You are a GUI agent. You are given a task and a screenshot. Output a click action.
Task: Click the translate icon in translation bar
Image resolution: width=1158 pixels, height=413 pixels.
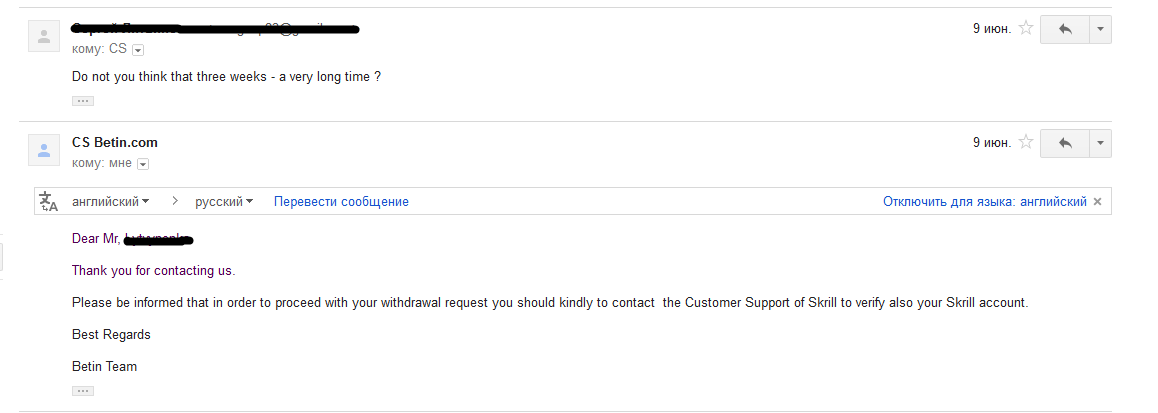(x=49, y=202)
